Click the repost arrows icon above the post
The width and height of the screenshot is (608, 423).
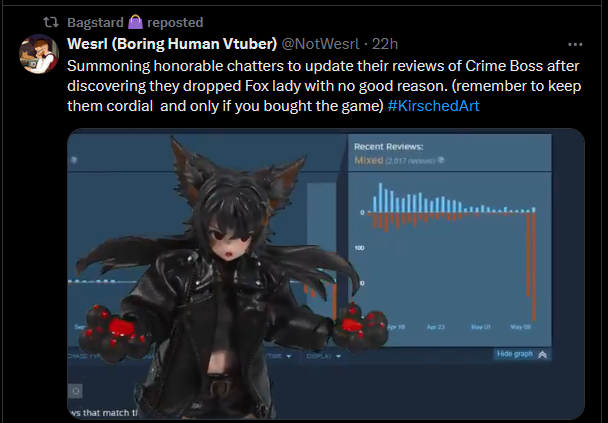point(51,22)
